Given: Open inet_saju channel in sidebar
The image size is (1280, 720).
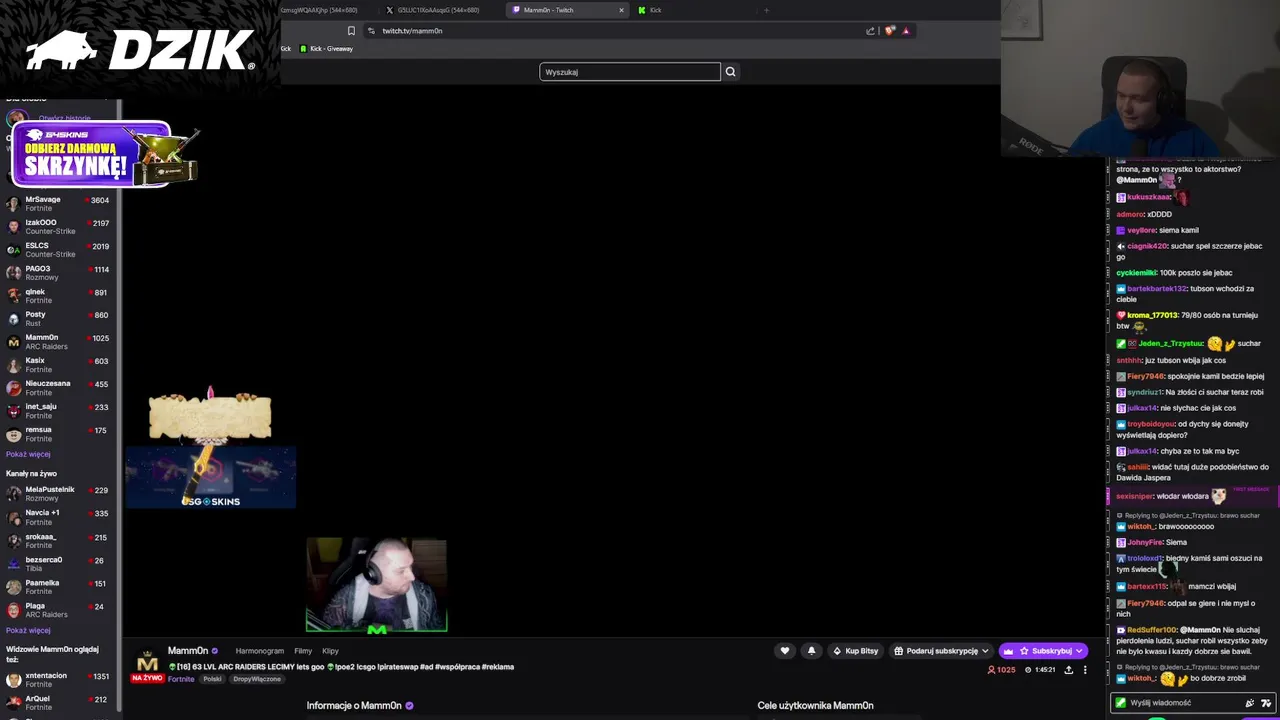Looking at the screenshot, I should (59, 411).
